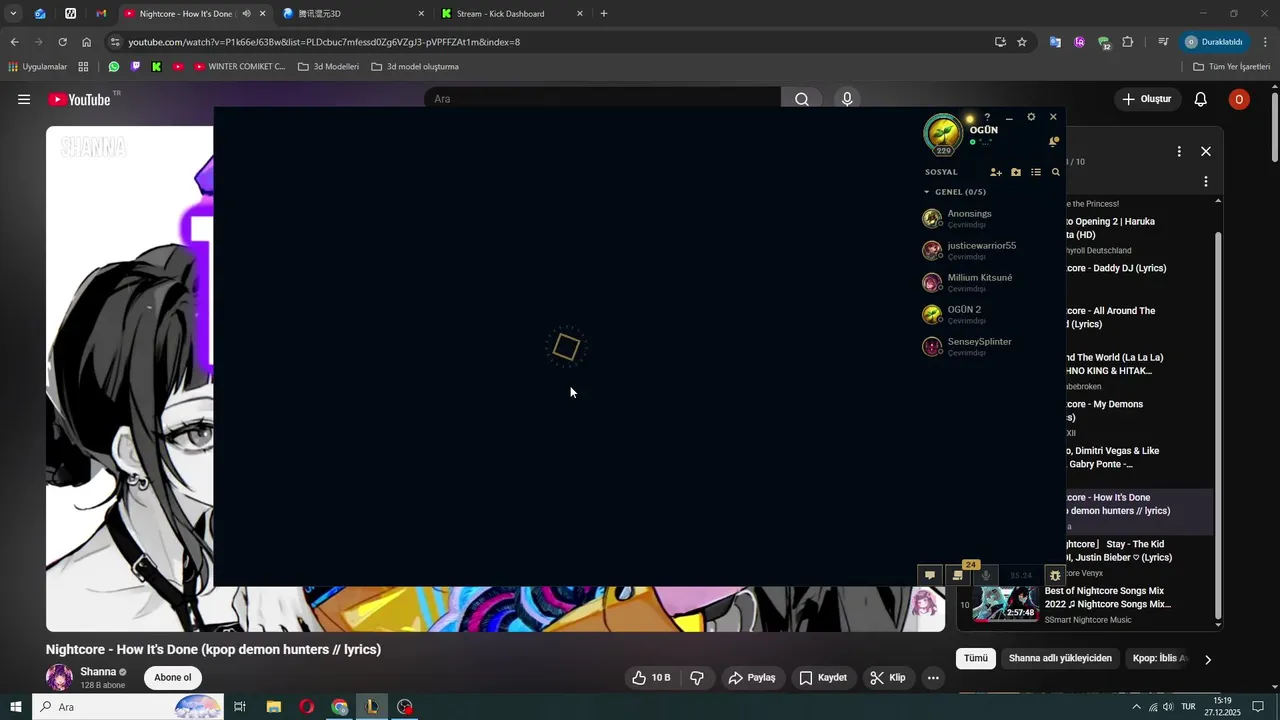Click Paylaş share button
This screenshot has height=720, width=1280.
(752, 678)
